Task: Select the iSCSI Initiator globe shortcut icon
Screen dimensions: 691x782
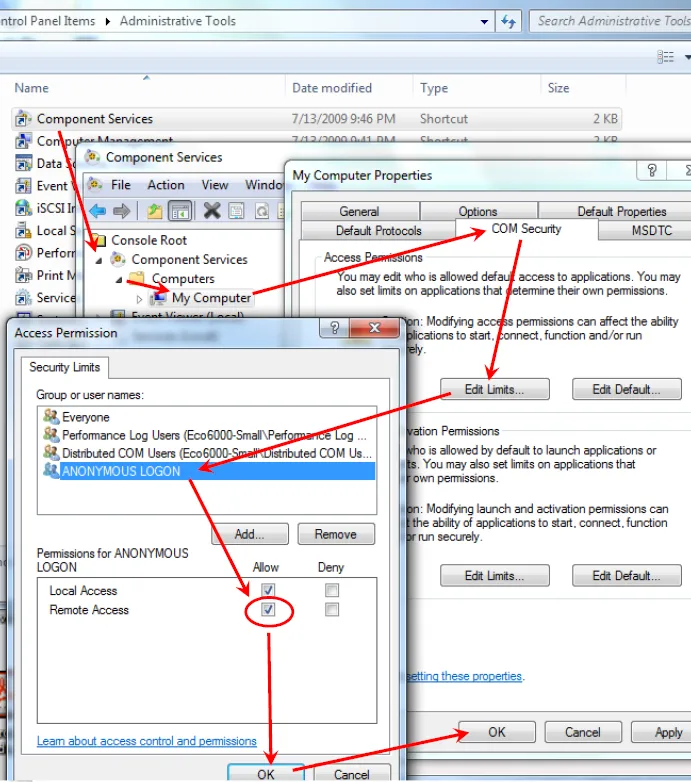Action: coord(23,208)
